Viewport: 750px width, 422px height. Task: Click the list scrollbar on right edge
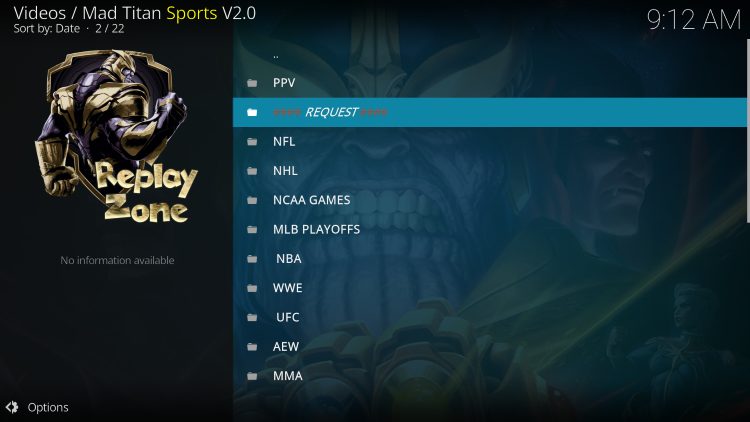click(x=748, y=131)
